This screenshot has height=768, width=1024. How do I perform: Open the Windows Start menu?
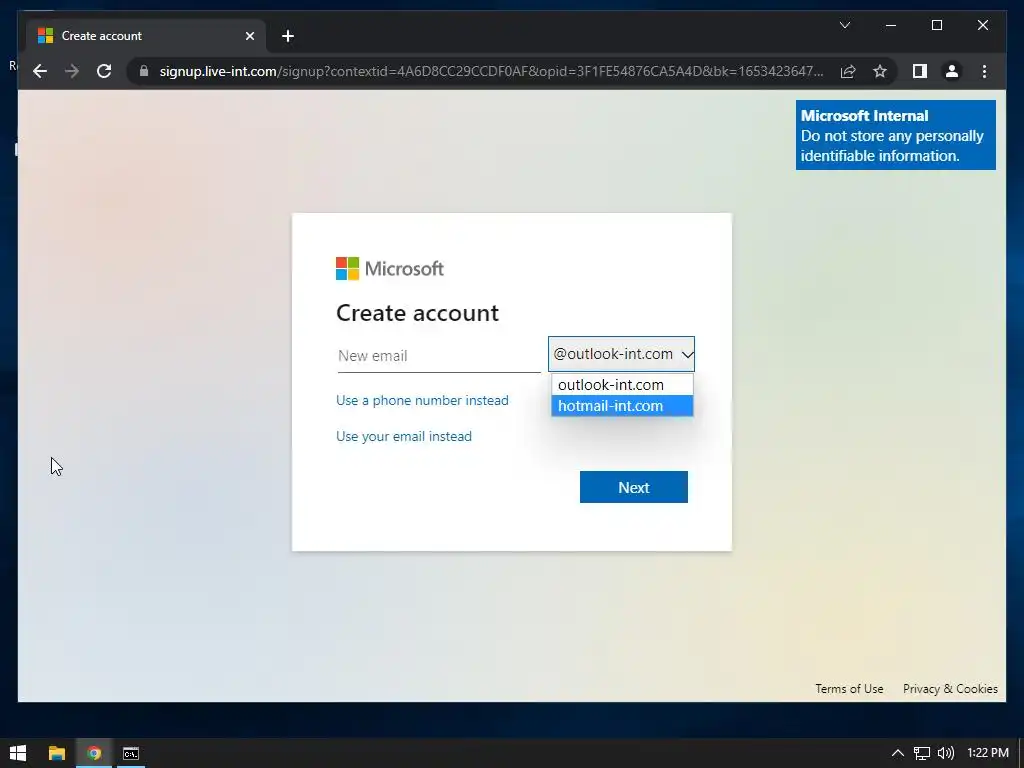18,753
